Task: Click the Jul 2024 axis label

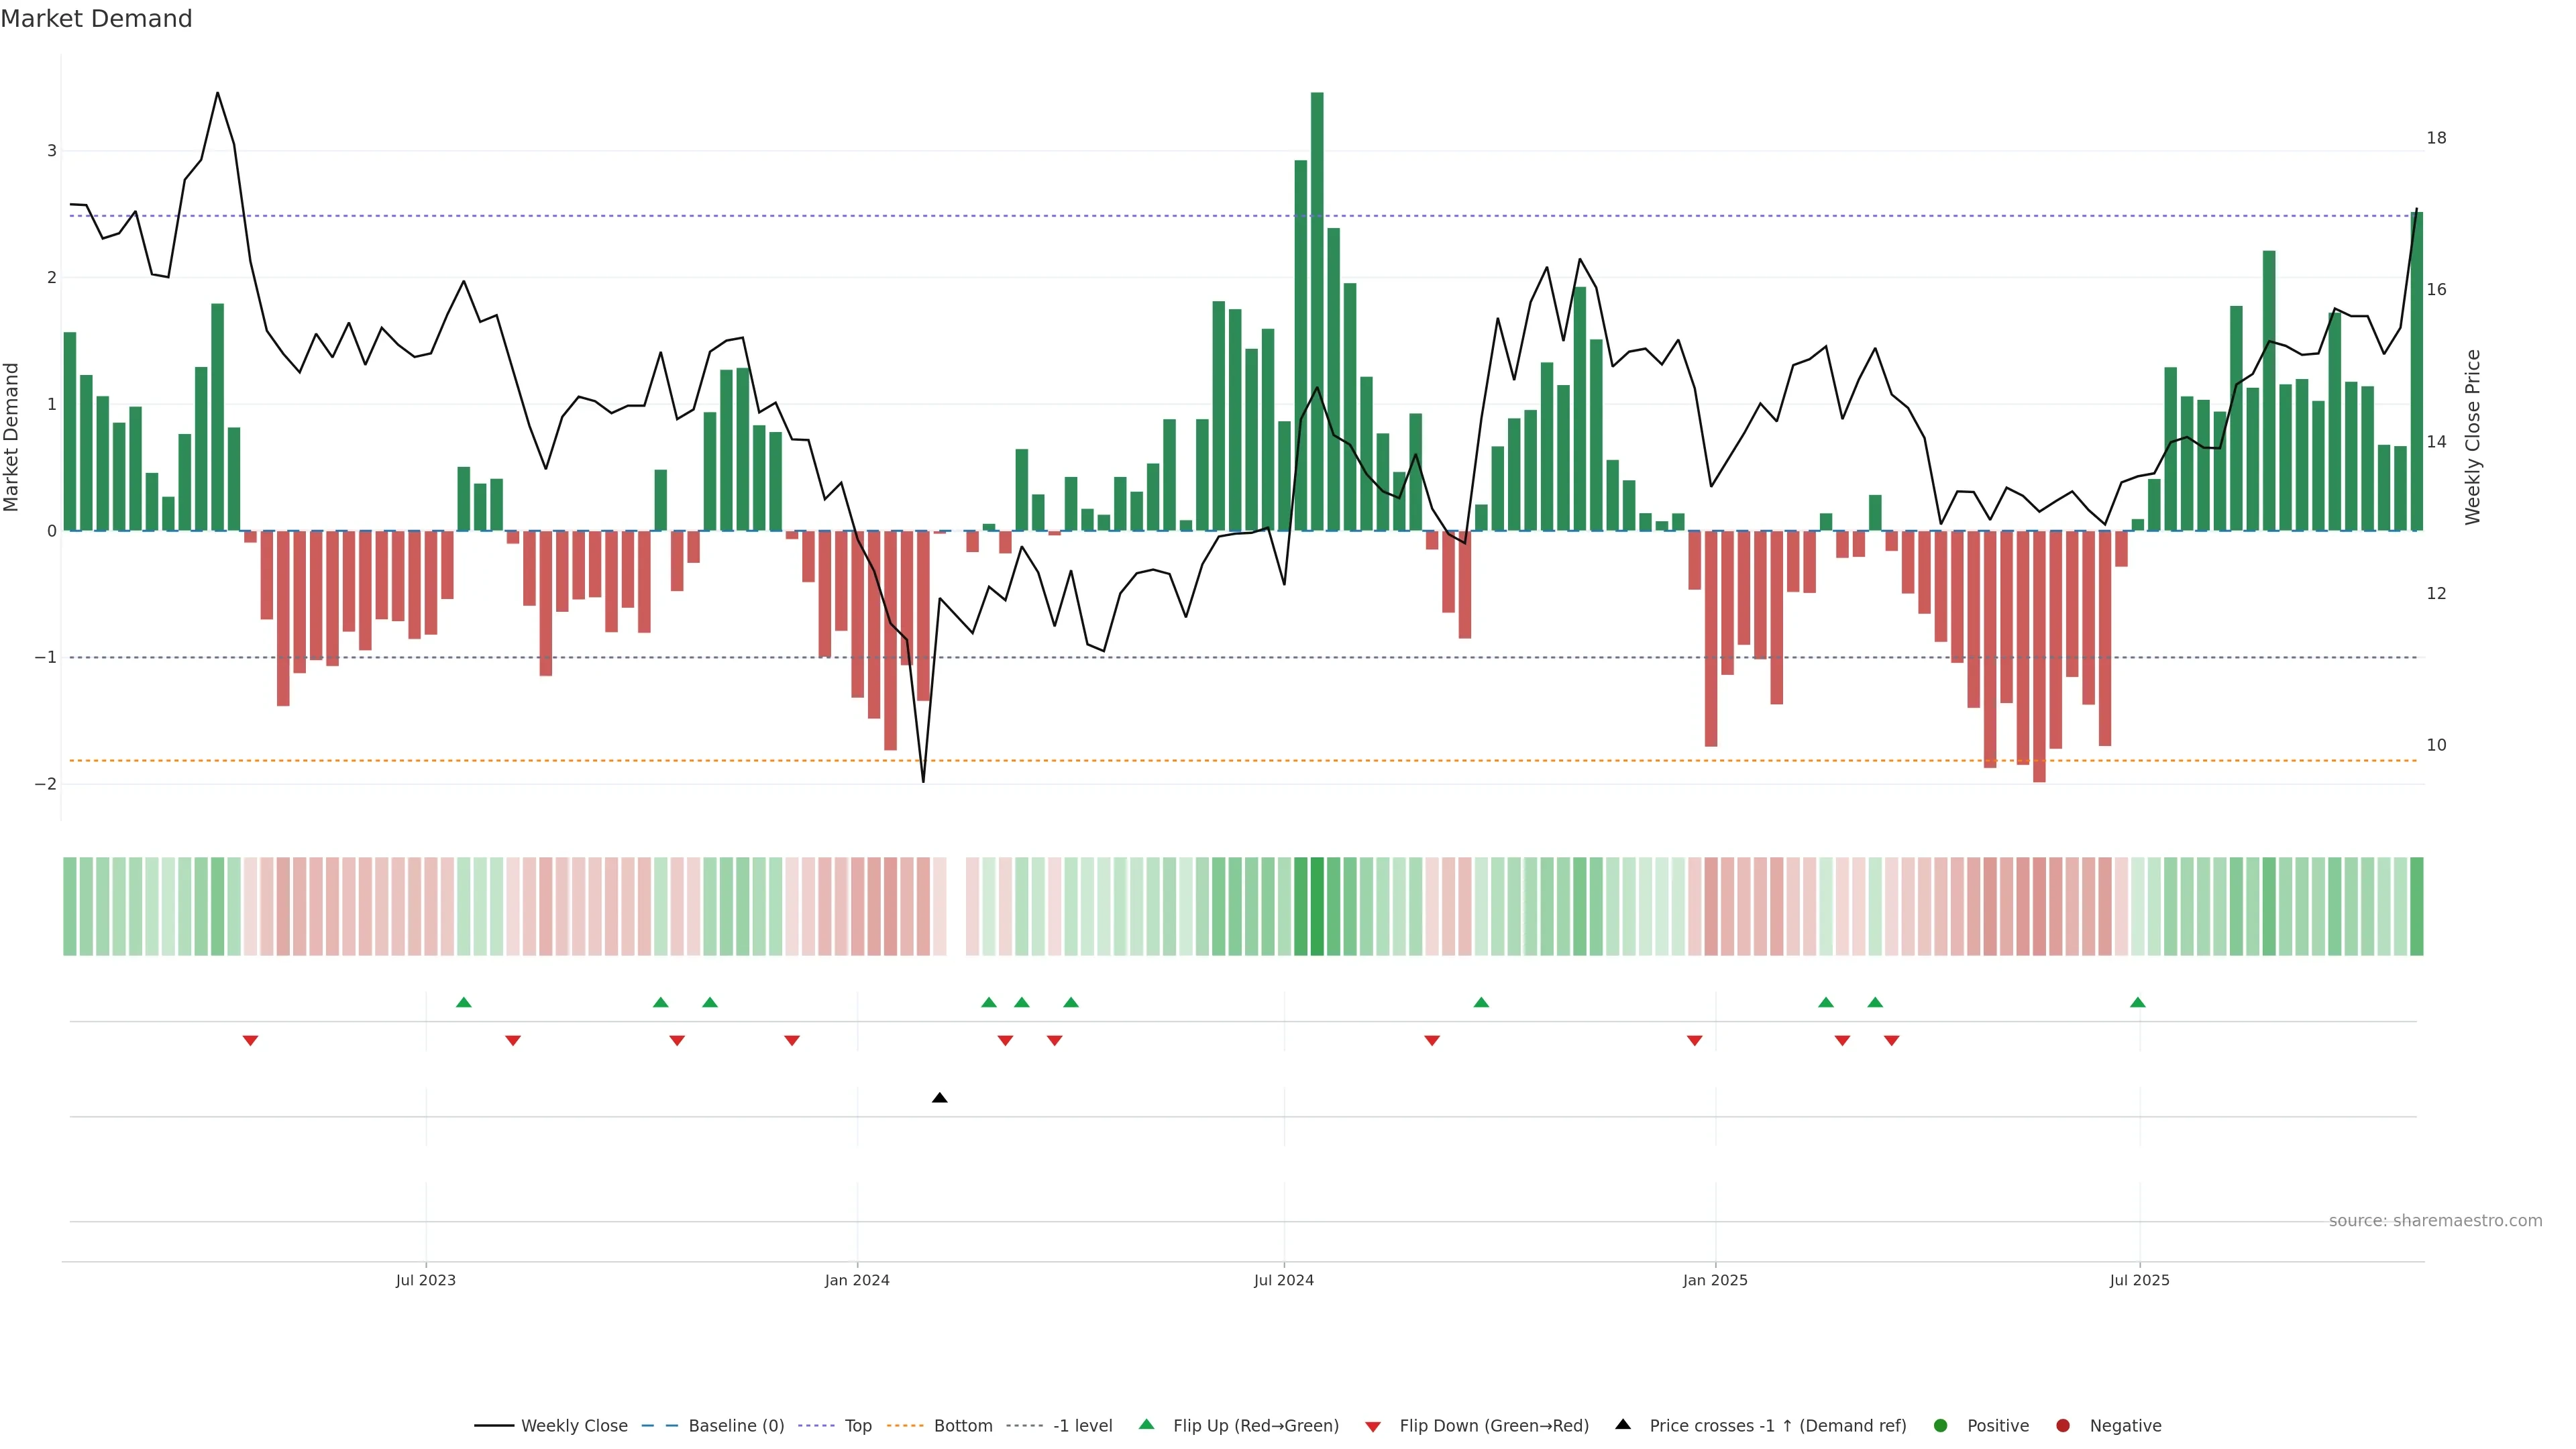Action: (x=1283, y=1280)
